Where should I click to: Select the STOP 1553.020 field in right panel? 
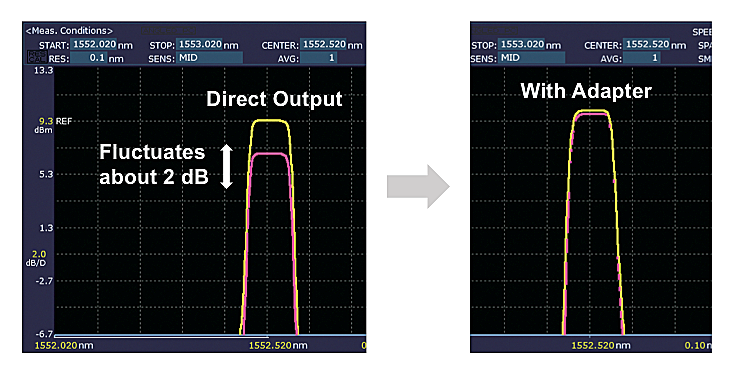coord(521,45)
